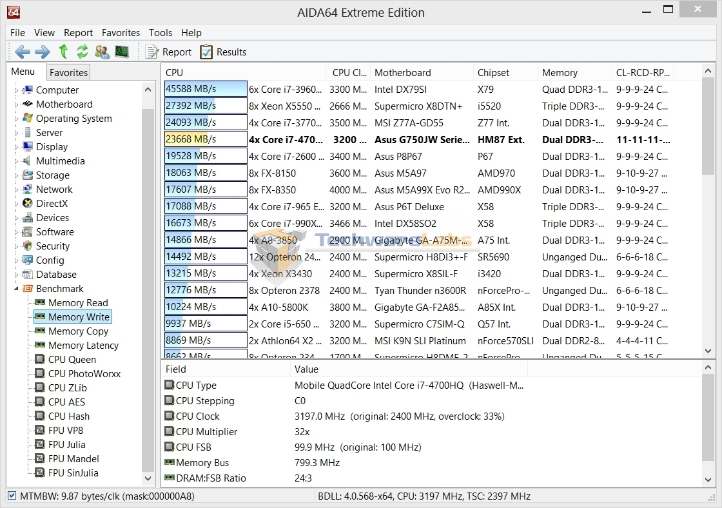Select the Database tree icon
Screen dimensions: 722x508
[x=28, y=274]
